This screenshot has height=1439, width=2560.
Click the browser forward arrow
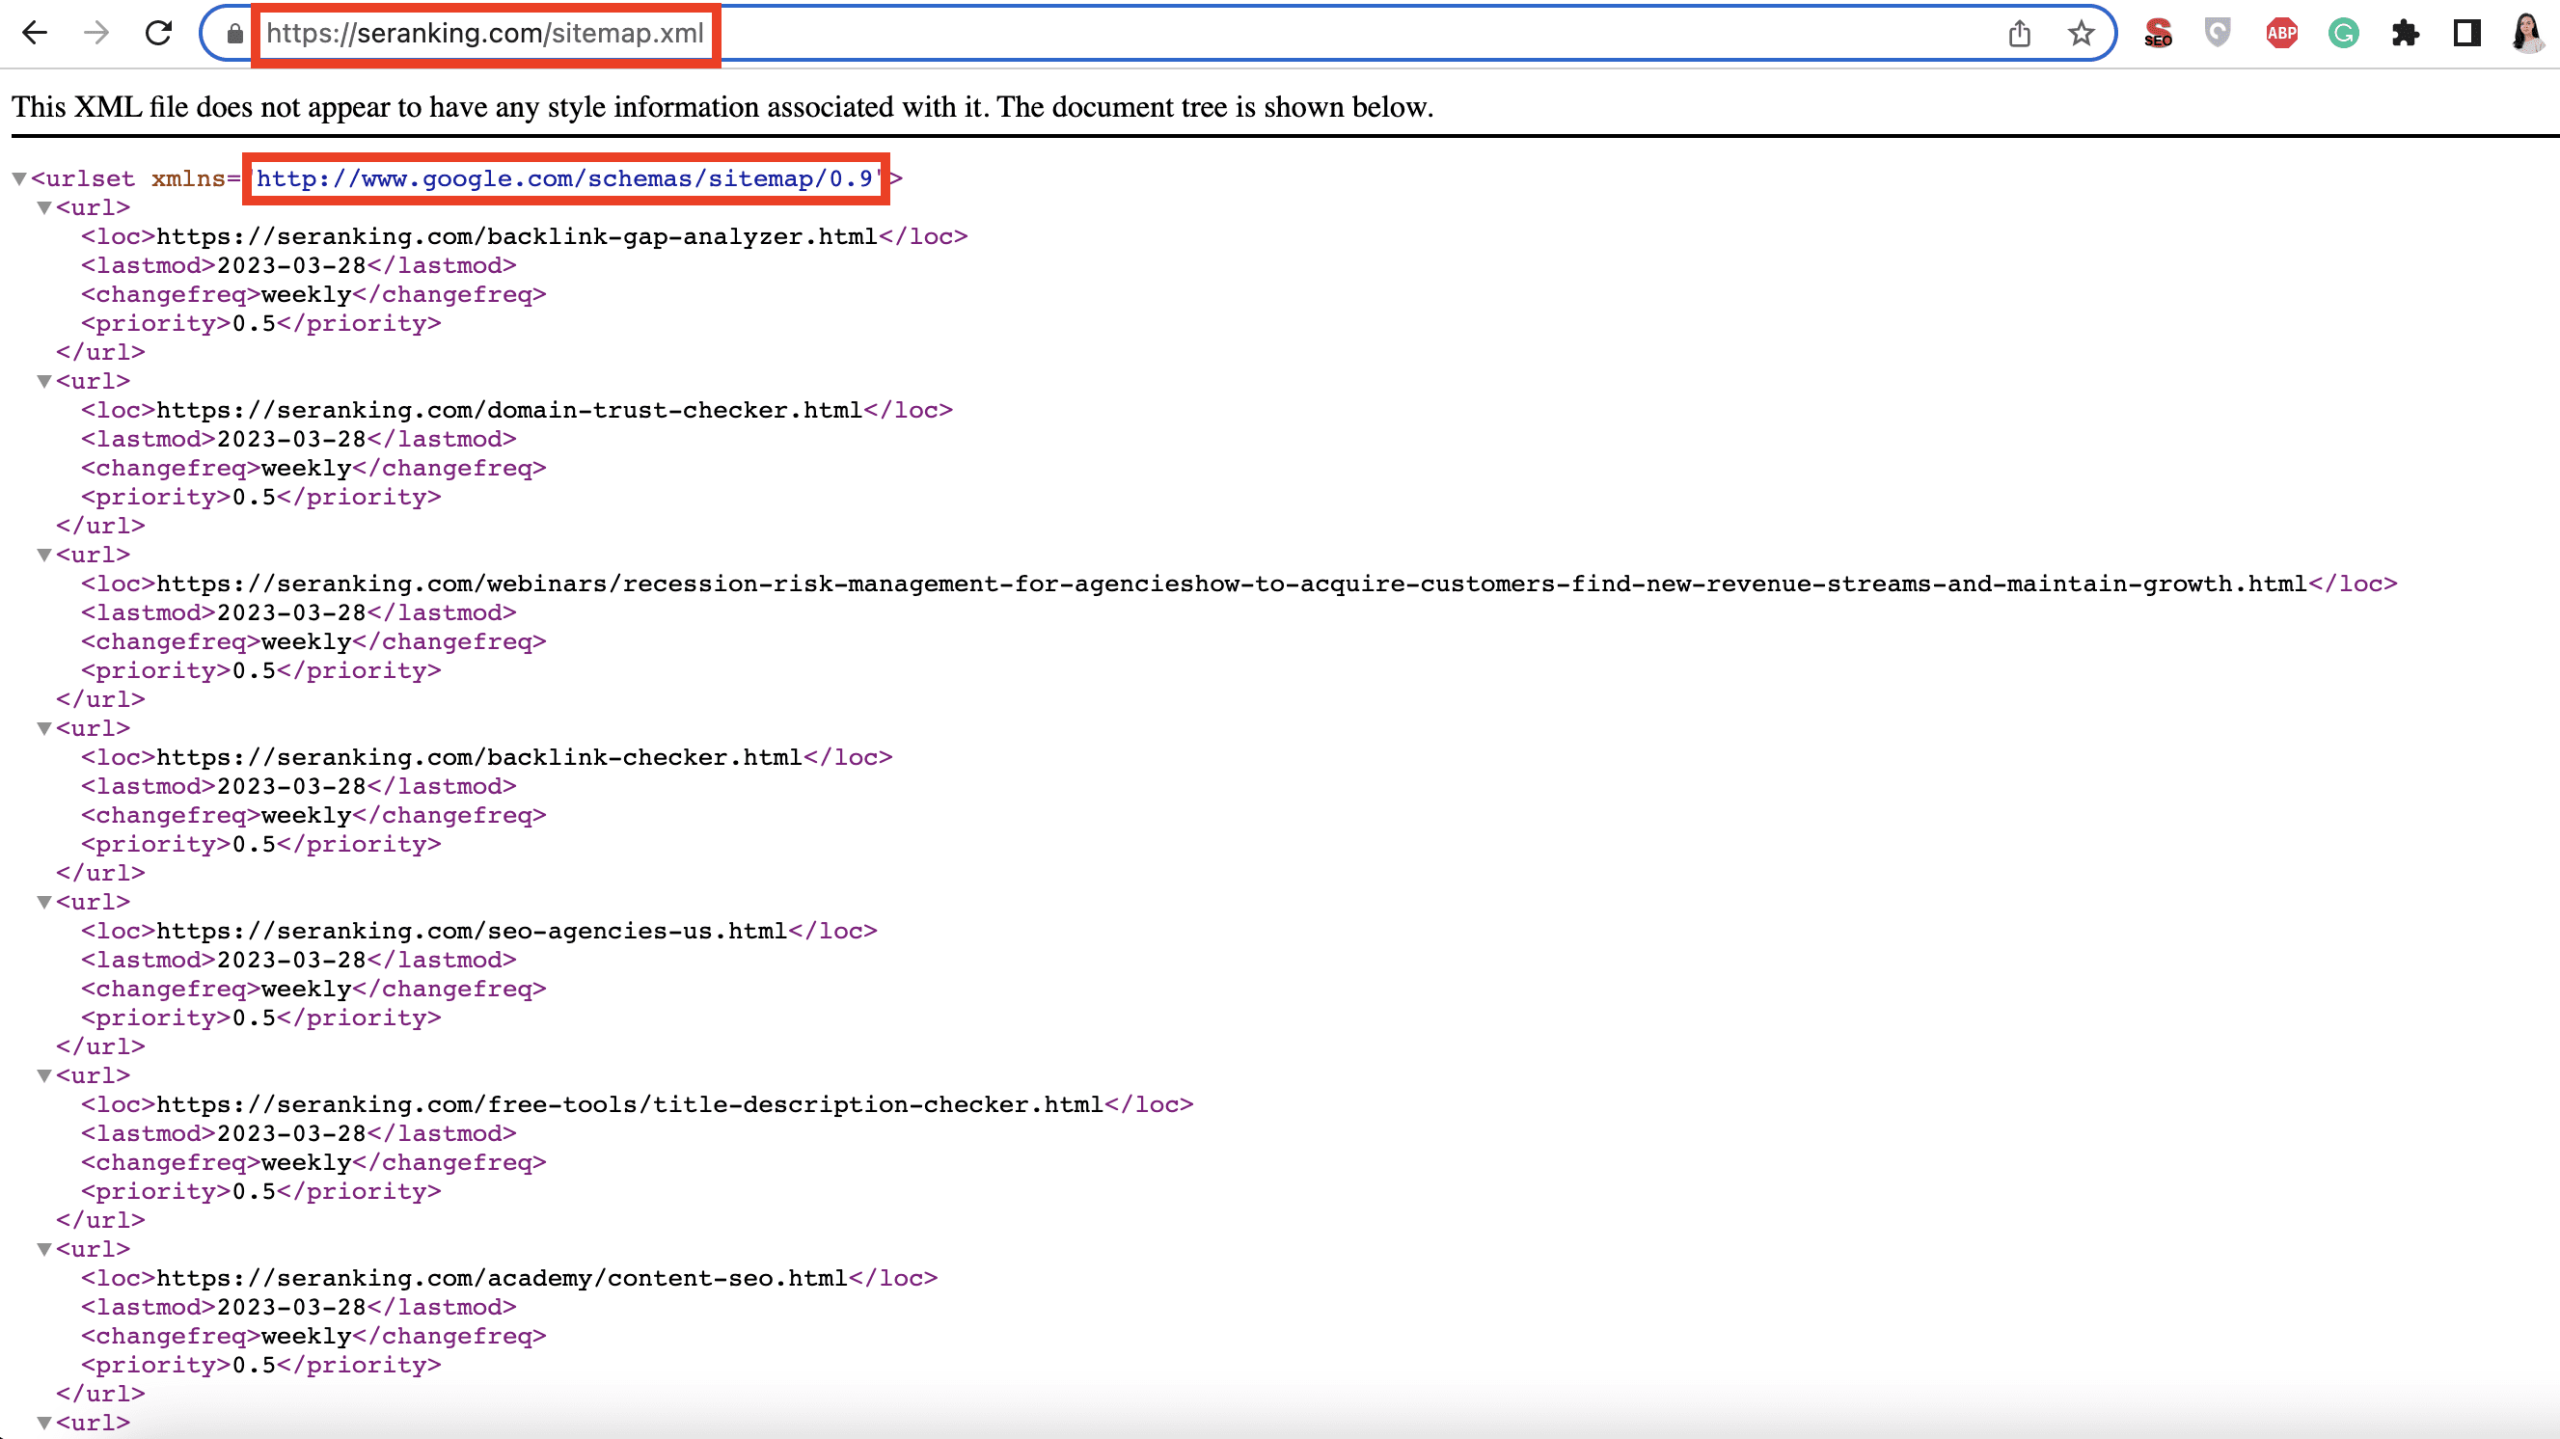click(96, 33)
